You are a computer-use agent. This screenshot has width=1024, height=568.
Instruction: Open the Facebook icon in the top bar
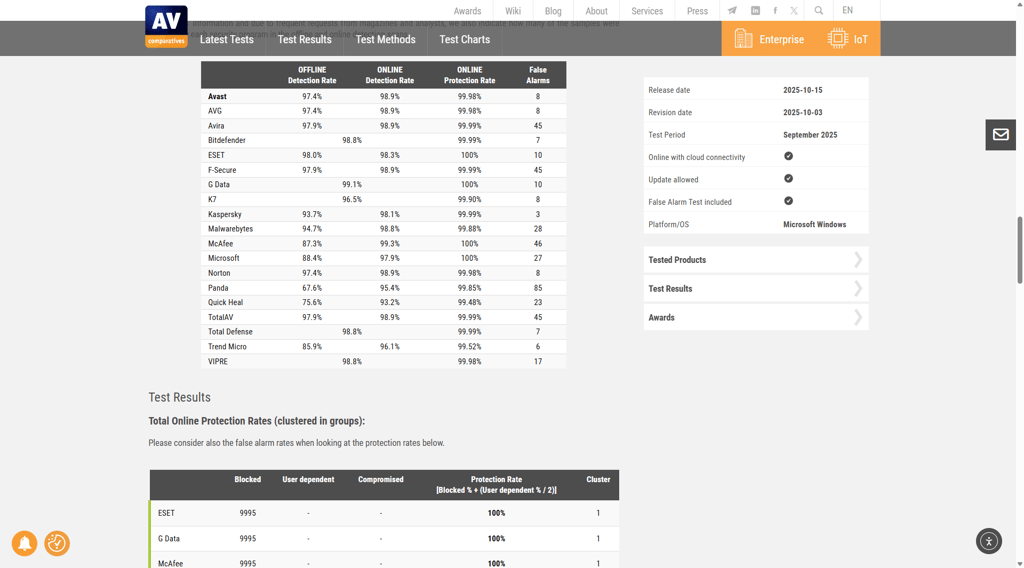pyautogui.click(x=775, y=10)
